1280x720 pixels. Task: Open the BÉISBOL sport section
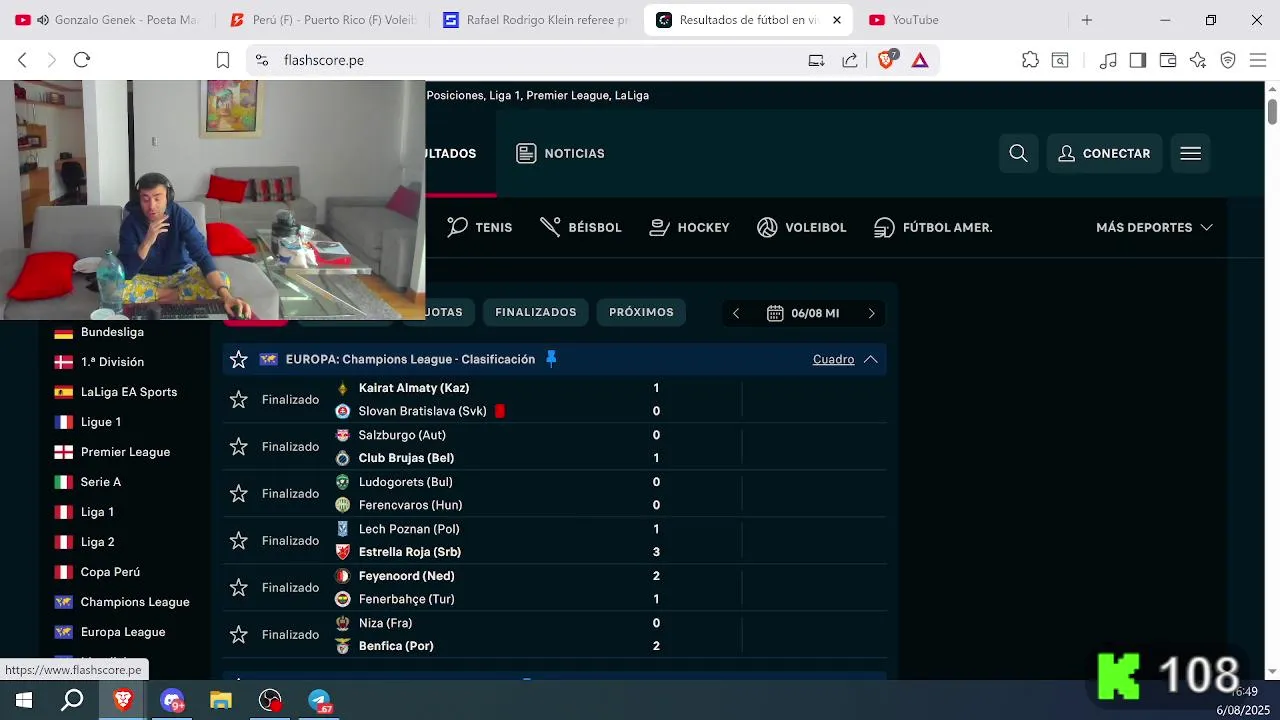point(581,227)
